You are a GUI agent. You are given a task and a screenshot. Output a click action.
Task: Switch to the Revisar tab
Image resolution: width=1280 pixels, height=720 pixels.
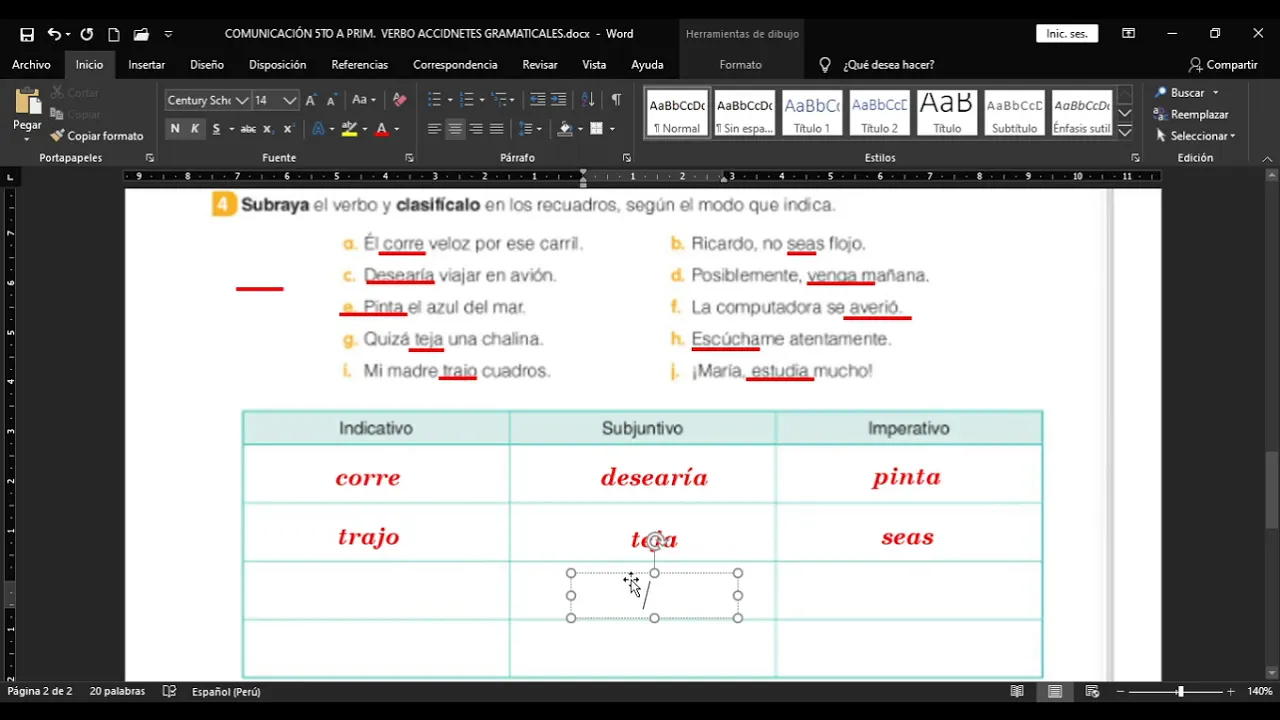540,65
